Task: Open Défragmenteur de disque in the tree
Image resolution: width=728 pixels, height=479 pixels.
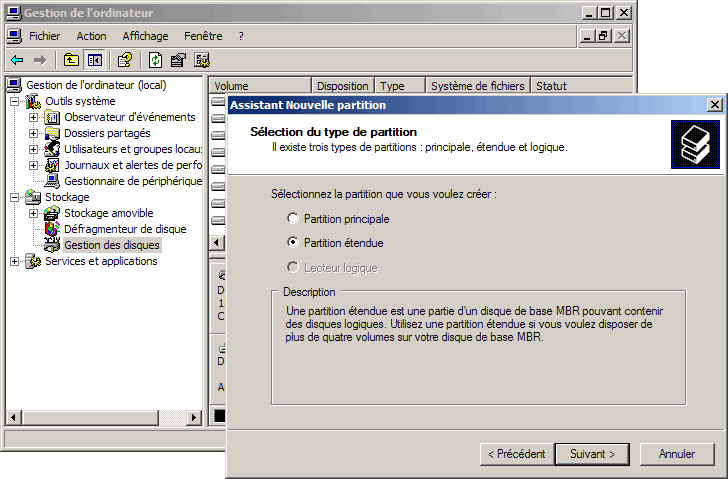Action: click(x=124, y=229)
